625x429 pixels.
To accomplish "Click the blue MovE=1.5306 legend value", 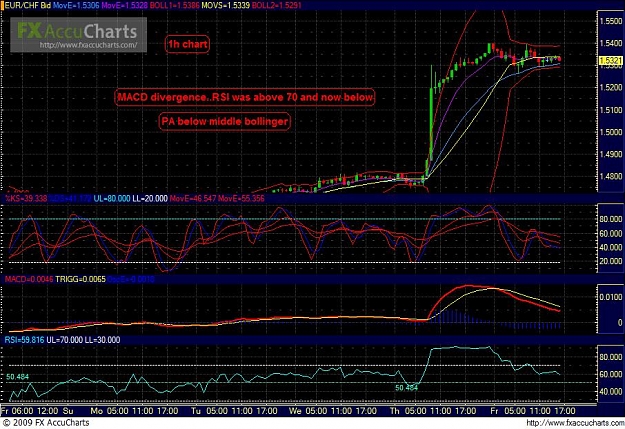I will tap(76, 6).
